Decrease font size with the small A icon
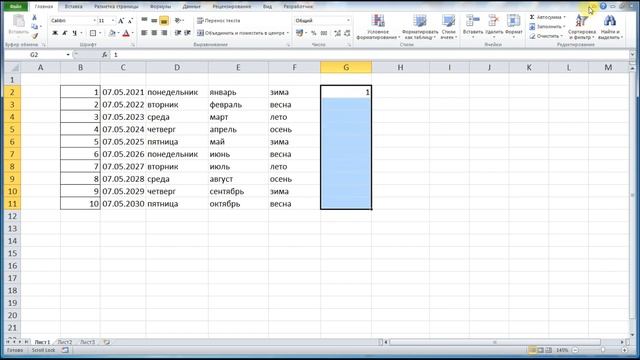This screenshot has height=360, width=640. click(130, 20)
